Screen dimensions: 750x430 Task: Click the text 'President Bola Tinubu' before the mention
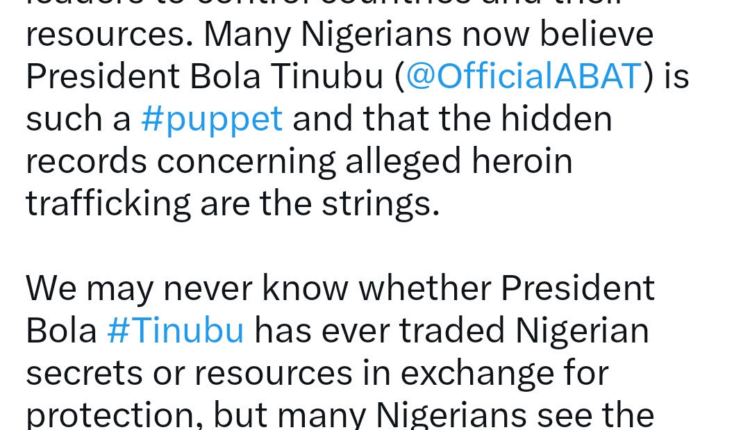[205, 77]
